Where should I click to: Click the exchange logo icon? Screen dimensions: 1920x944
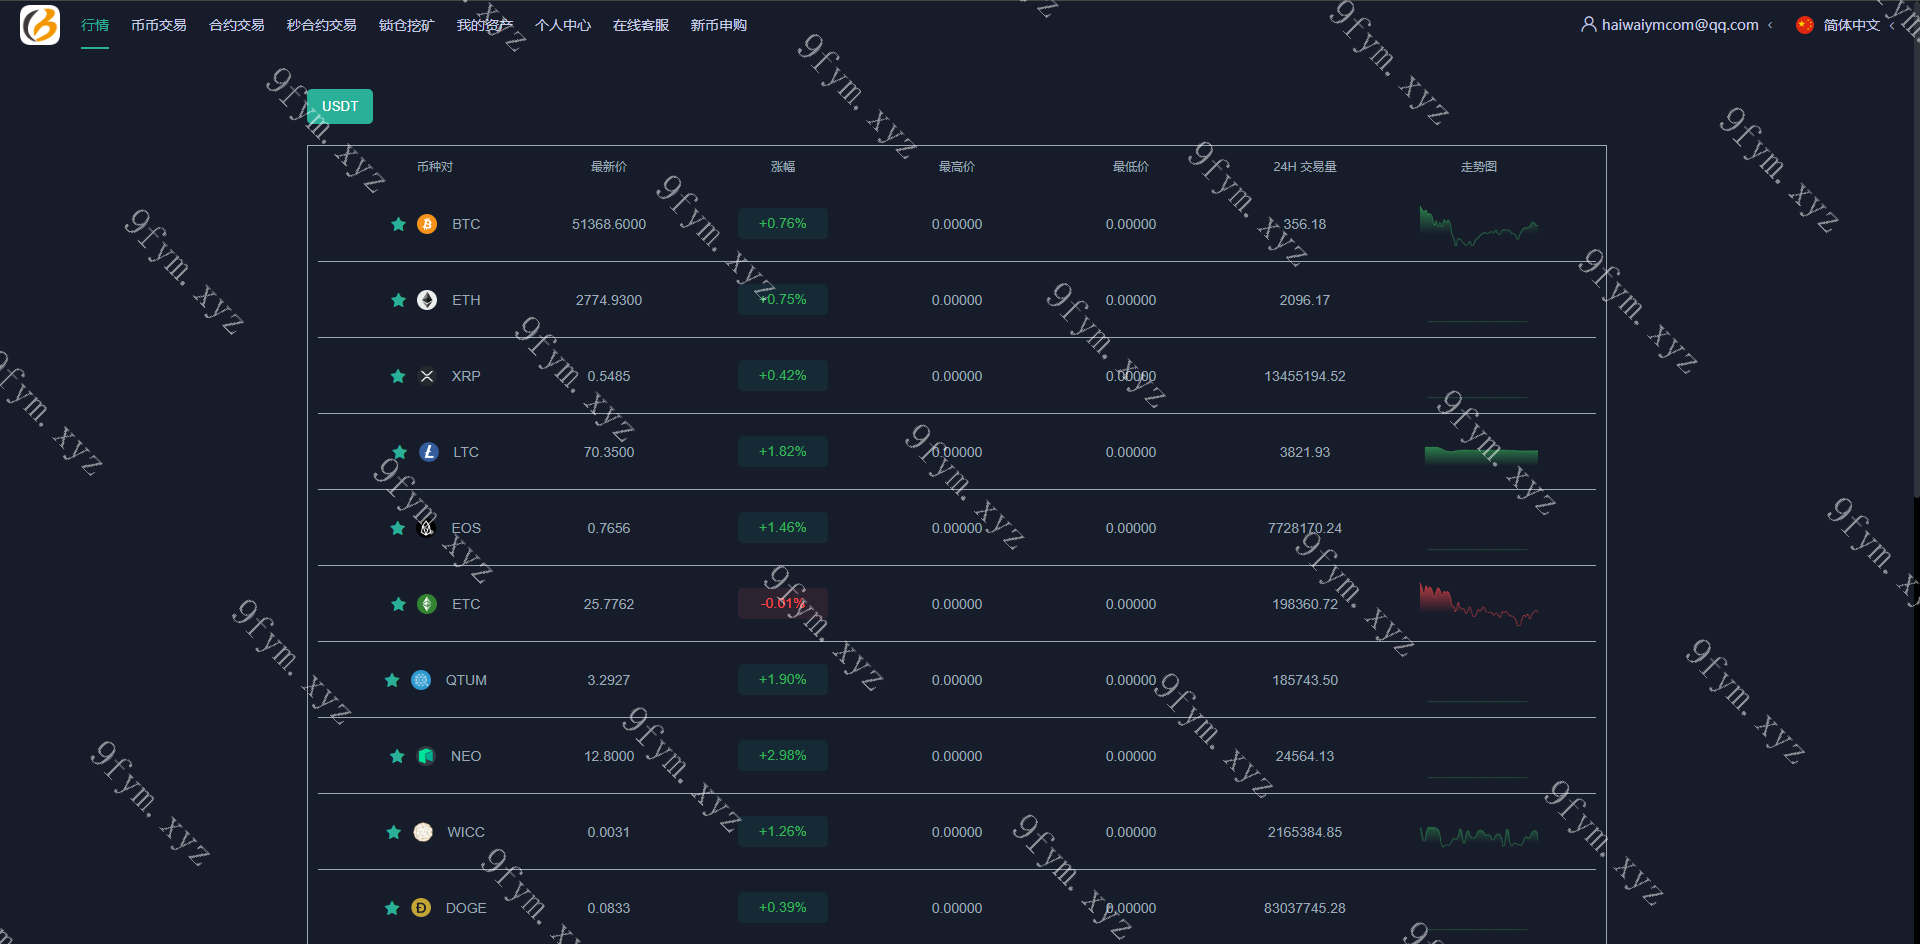(x=40, y=25)
